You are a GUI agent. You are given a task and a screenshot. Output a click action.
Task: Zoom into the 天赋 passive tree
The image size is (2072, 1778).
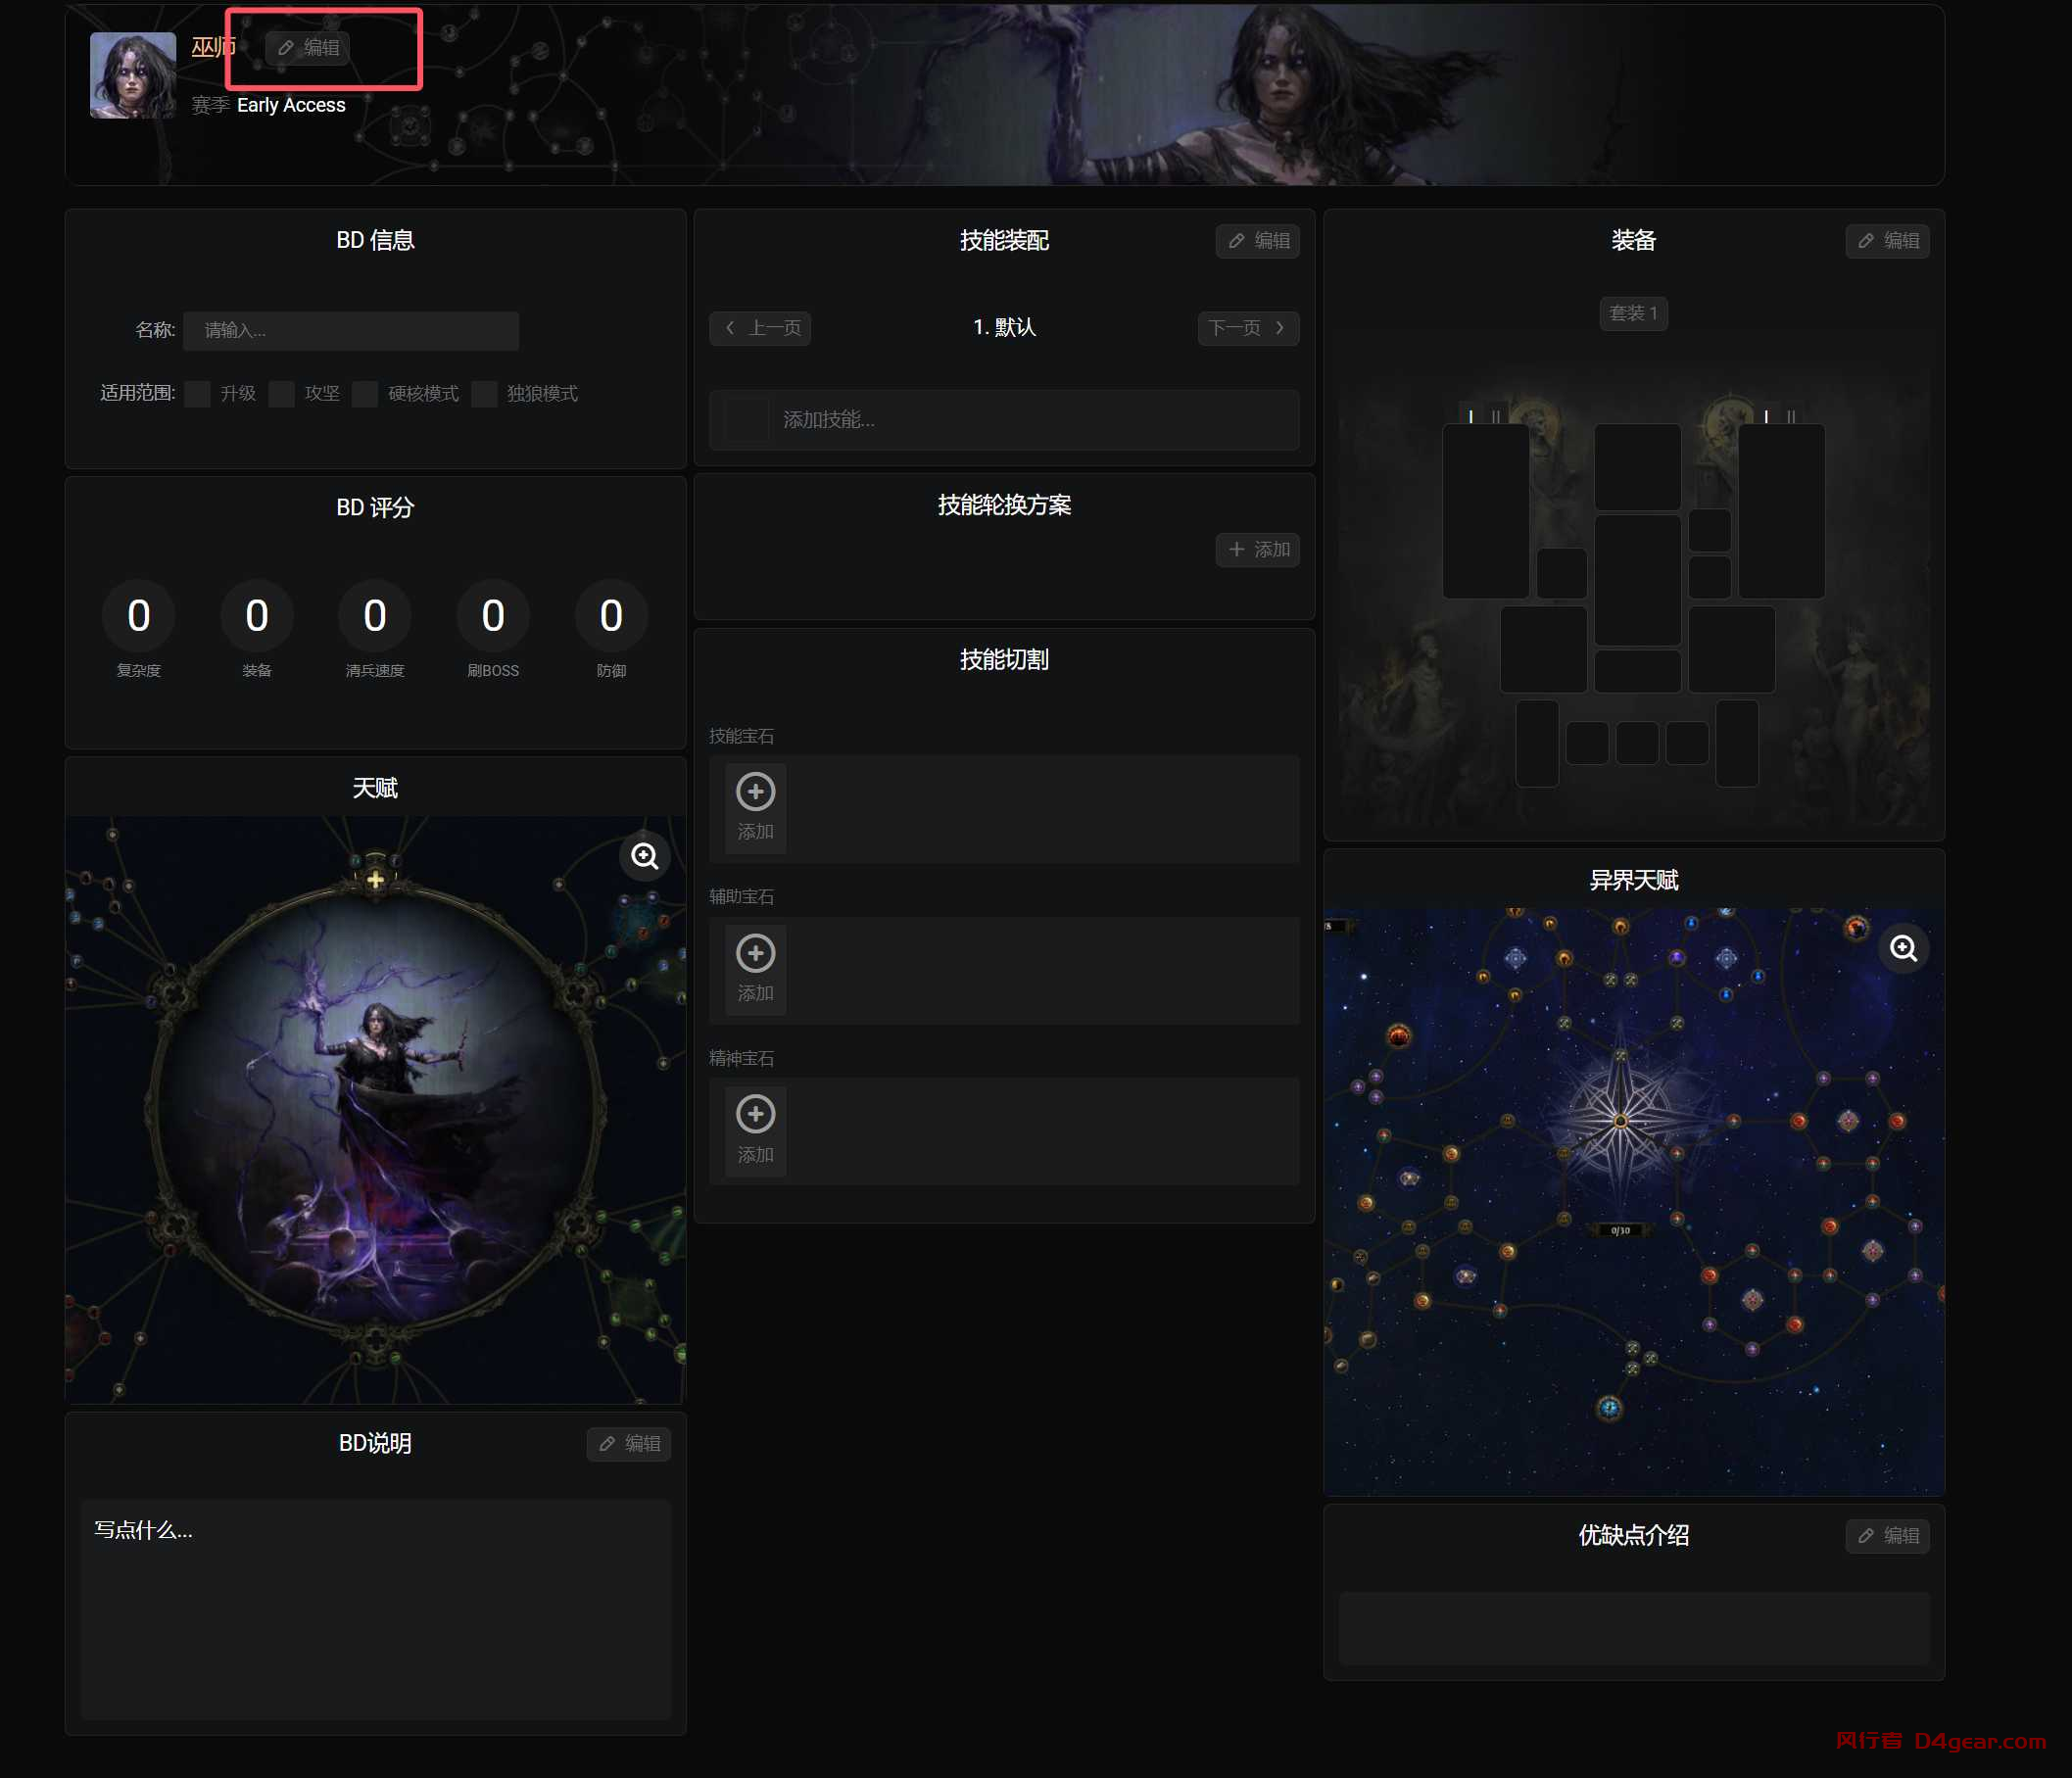click(644, 856)
